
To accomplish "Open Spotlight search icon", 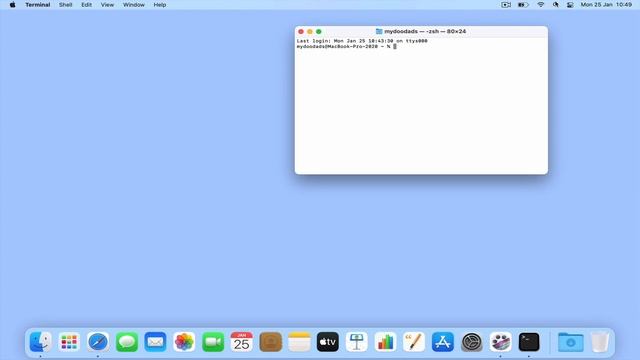I will (x=556, y=5).
